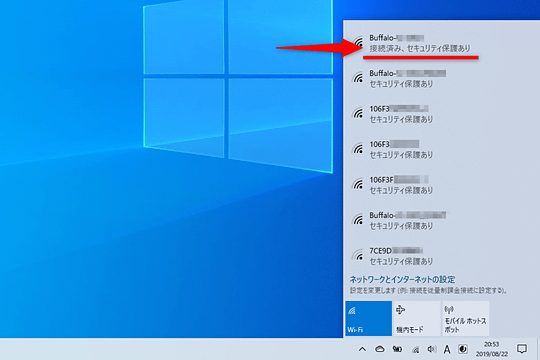Open the OneDrive cloud tray icon
This screenshot has width=540, height=360.
(380, 349)
